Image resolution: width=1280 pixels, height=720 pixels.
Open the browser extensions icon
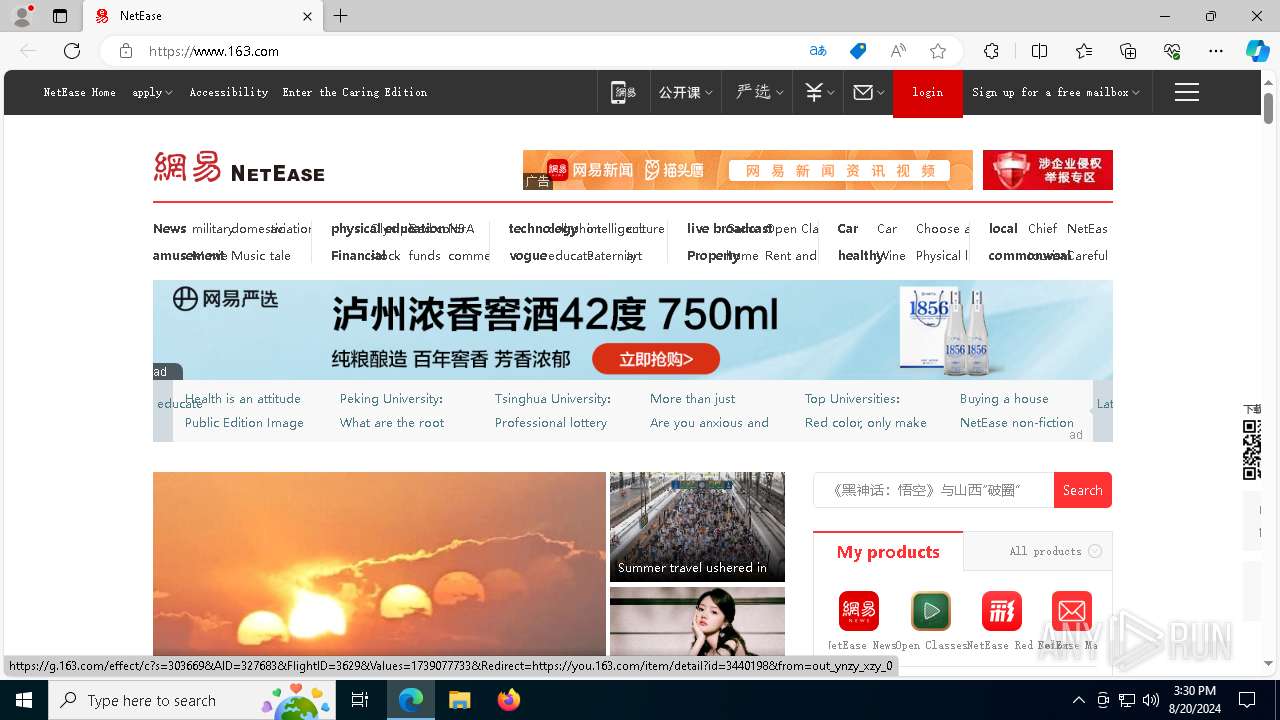[991, 51]
